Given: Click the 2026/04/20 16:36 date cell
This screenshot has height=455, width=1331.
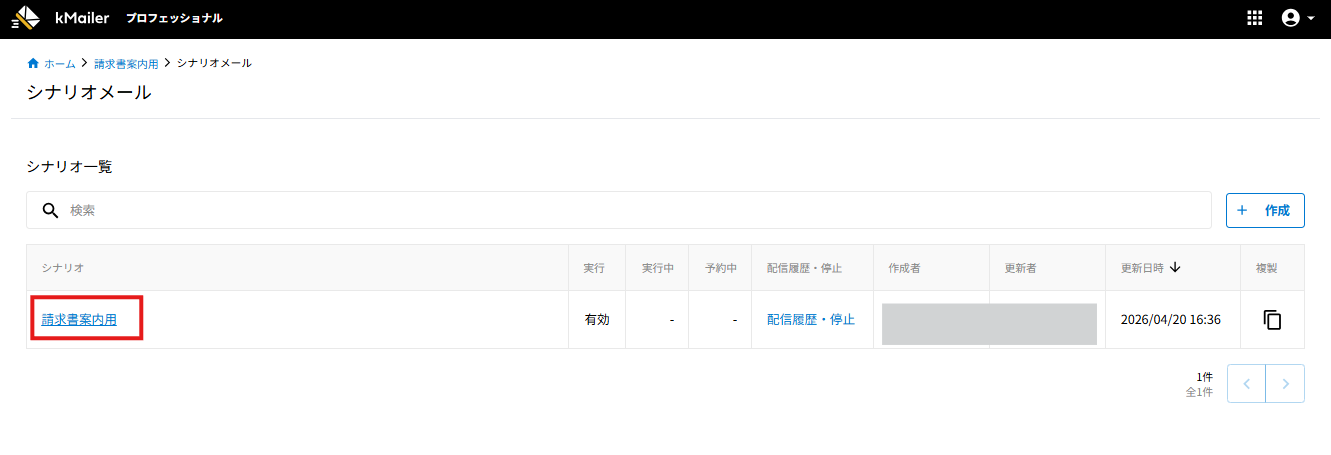Looking at the screenshot, I should click(1171, 320).
